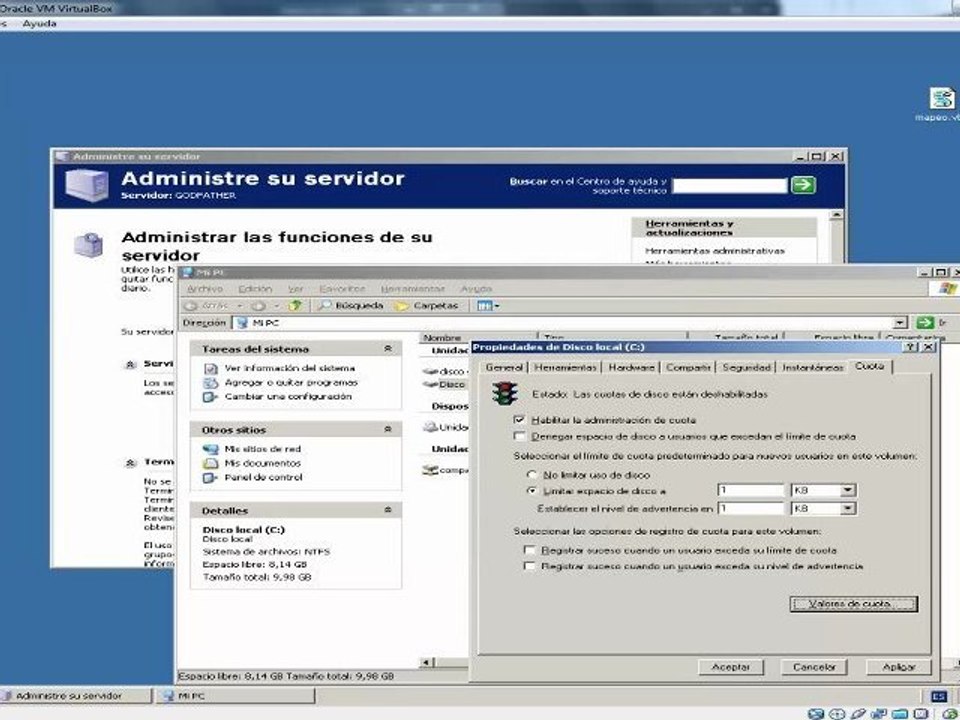Click the disk limit value input field
Image resolution: width=960 pixels, height=720 pixels.
(x=751, y=490)
